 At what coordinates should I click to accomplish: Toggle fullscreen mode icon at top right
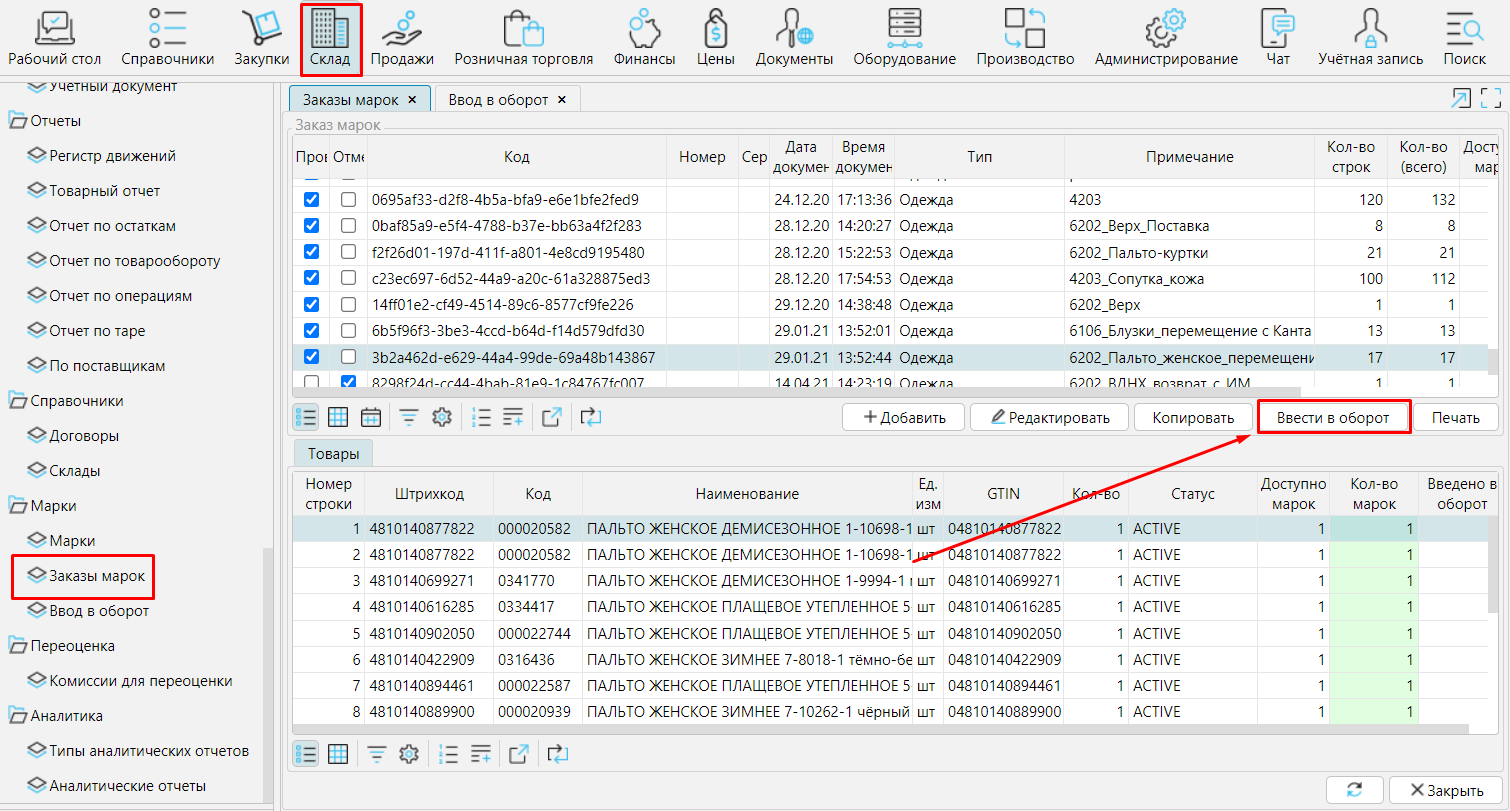click(1491, 98)
